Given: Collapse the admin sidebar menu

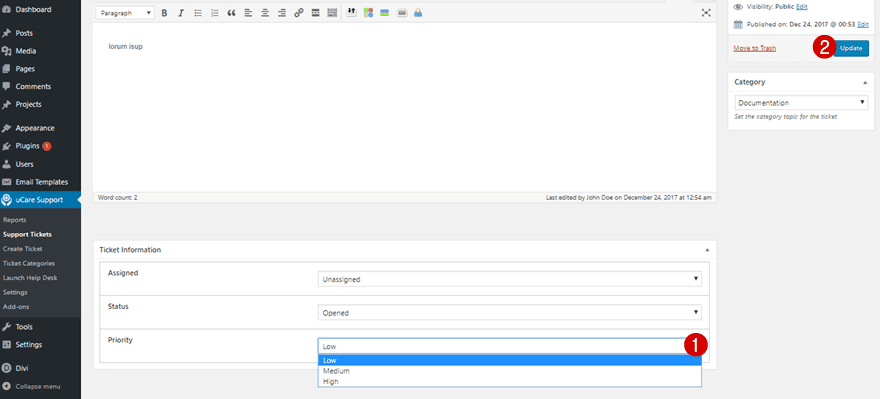Looking at the screenshot, I should pyautogui.click(x=38, y=387).
